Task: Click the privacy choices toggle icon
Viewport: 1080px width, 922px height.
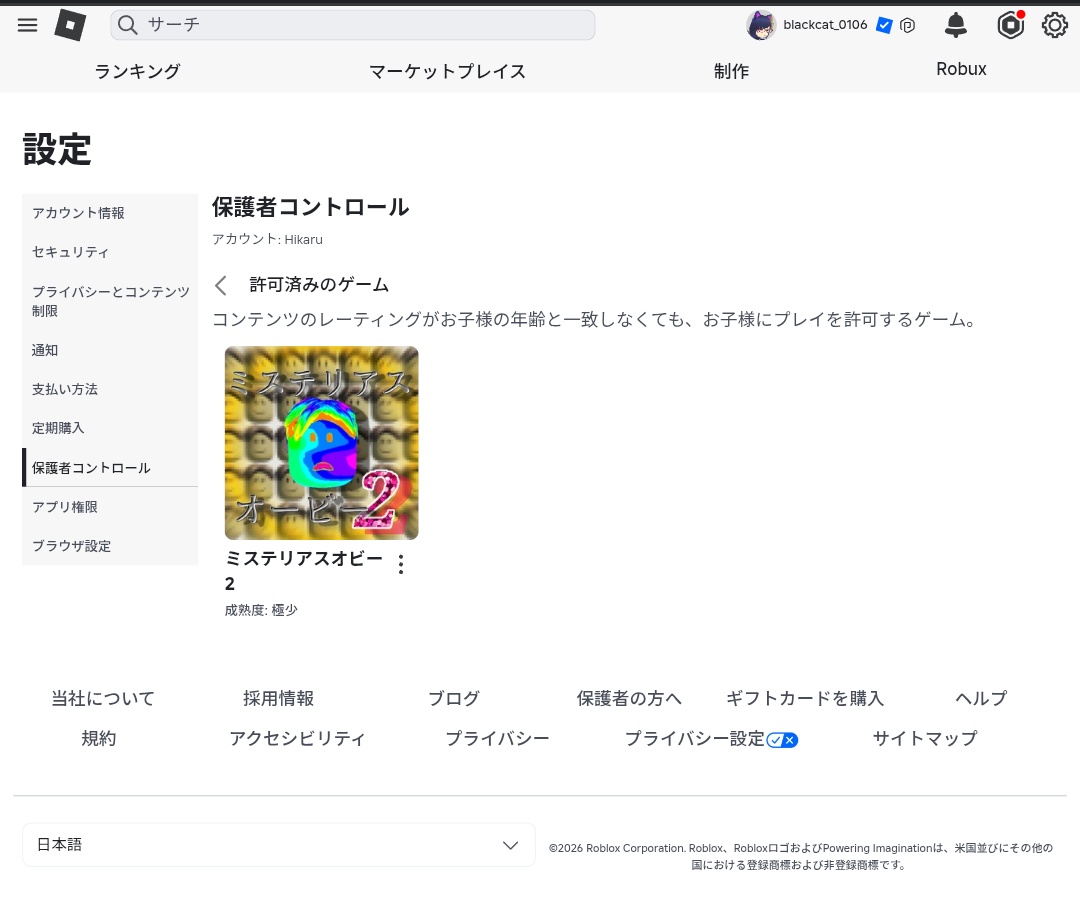Action: pyautogui.click(x=782, y=740)
